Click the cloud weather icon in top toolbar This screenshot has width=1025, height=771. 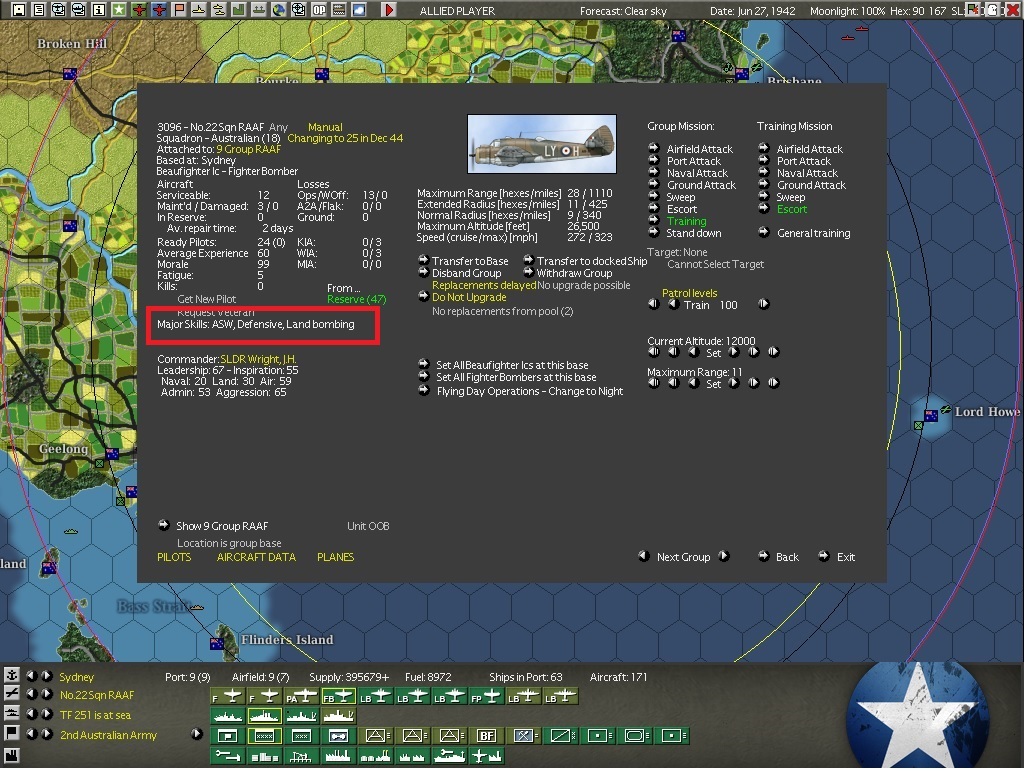(x=358, y=10)
